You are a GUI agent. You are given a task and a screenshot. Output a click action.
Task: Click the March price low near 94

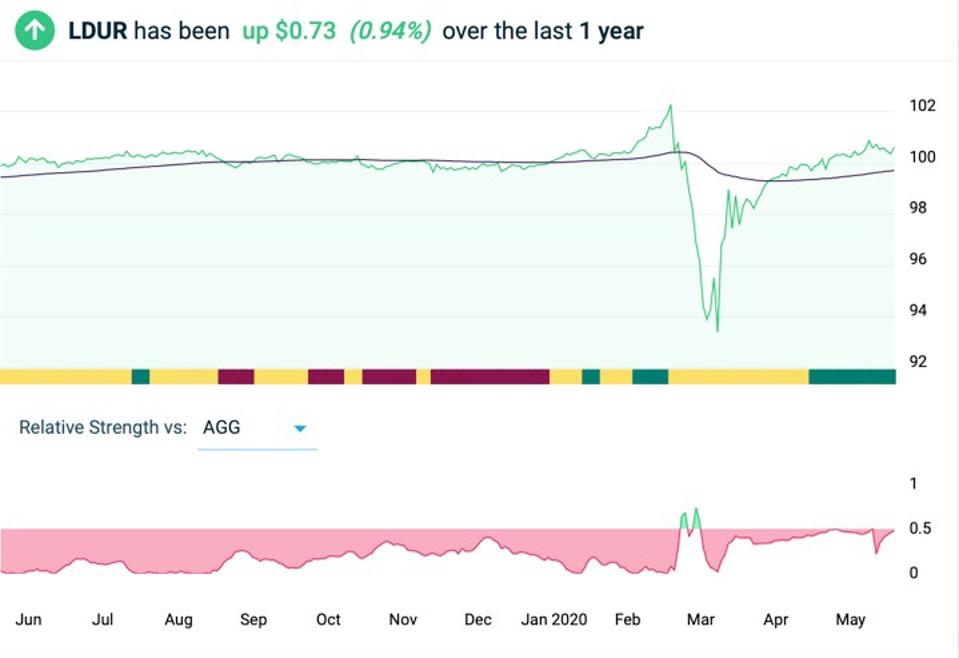[717, 329]
